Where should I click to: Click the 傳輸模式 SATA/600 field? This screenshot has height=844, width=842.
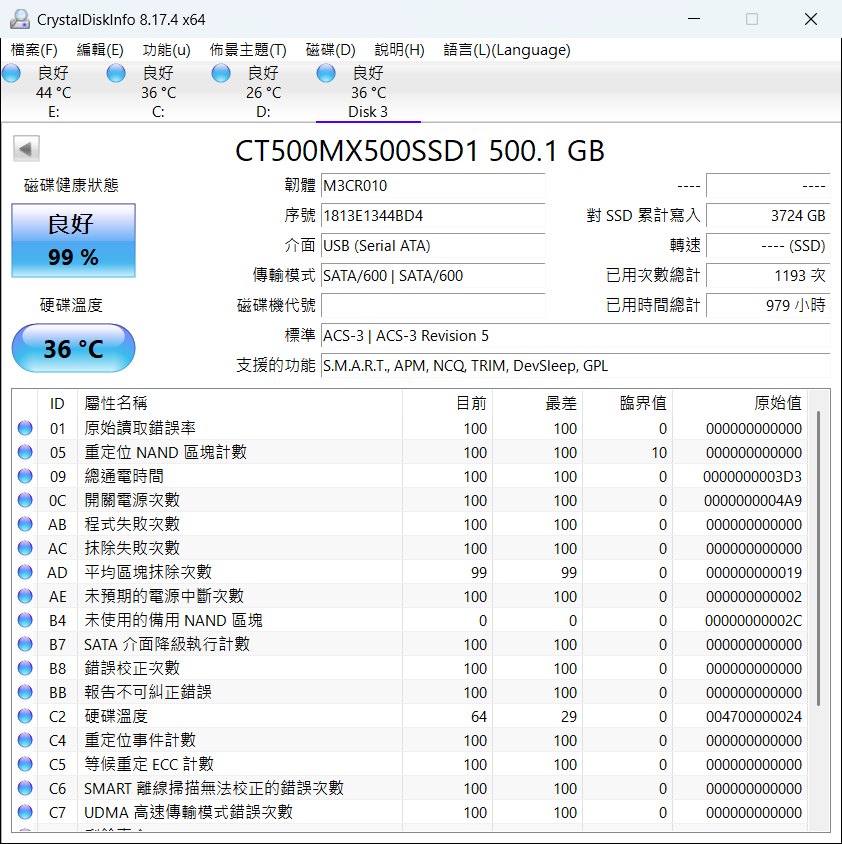click(x=433, y=276)
